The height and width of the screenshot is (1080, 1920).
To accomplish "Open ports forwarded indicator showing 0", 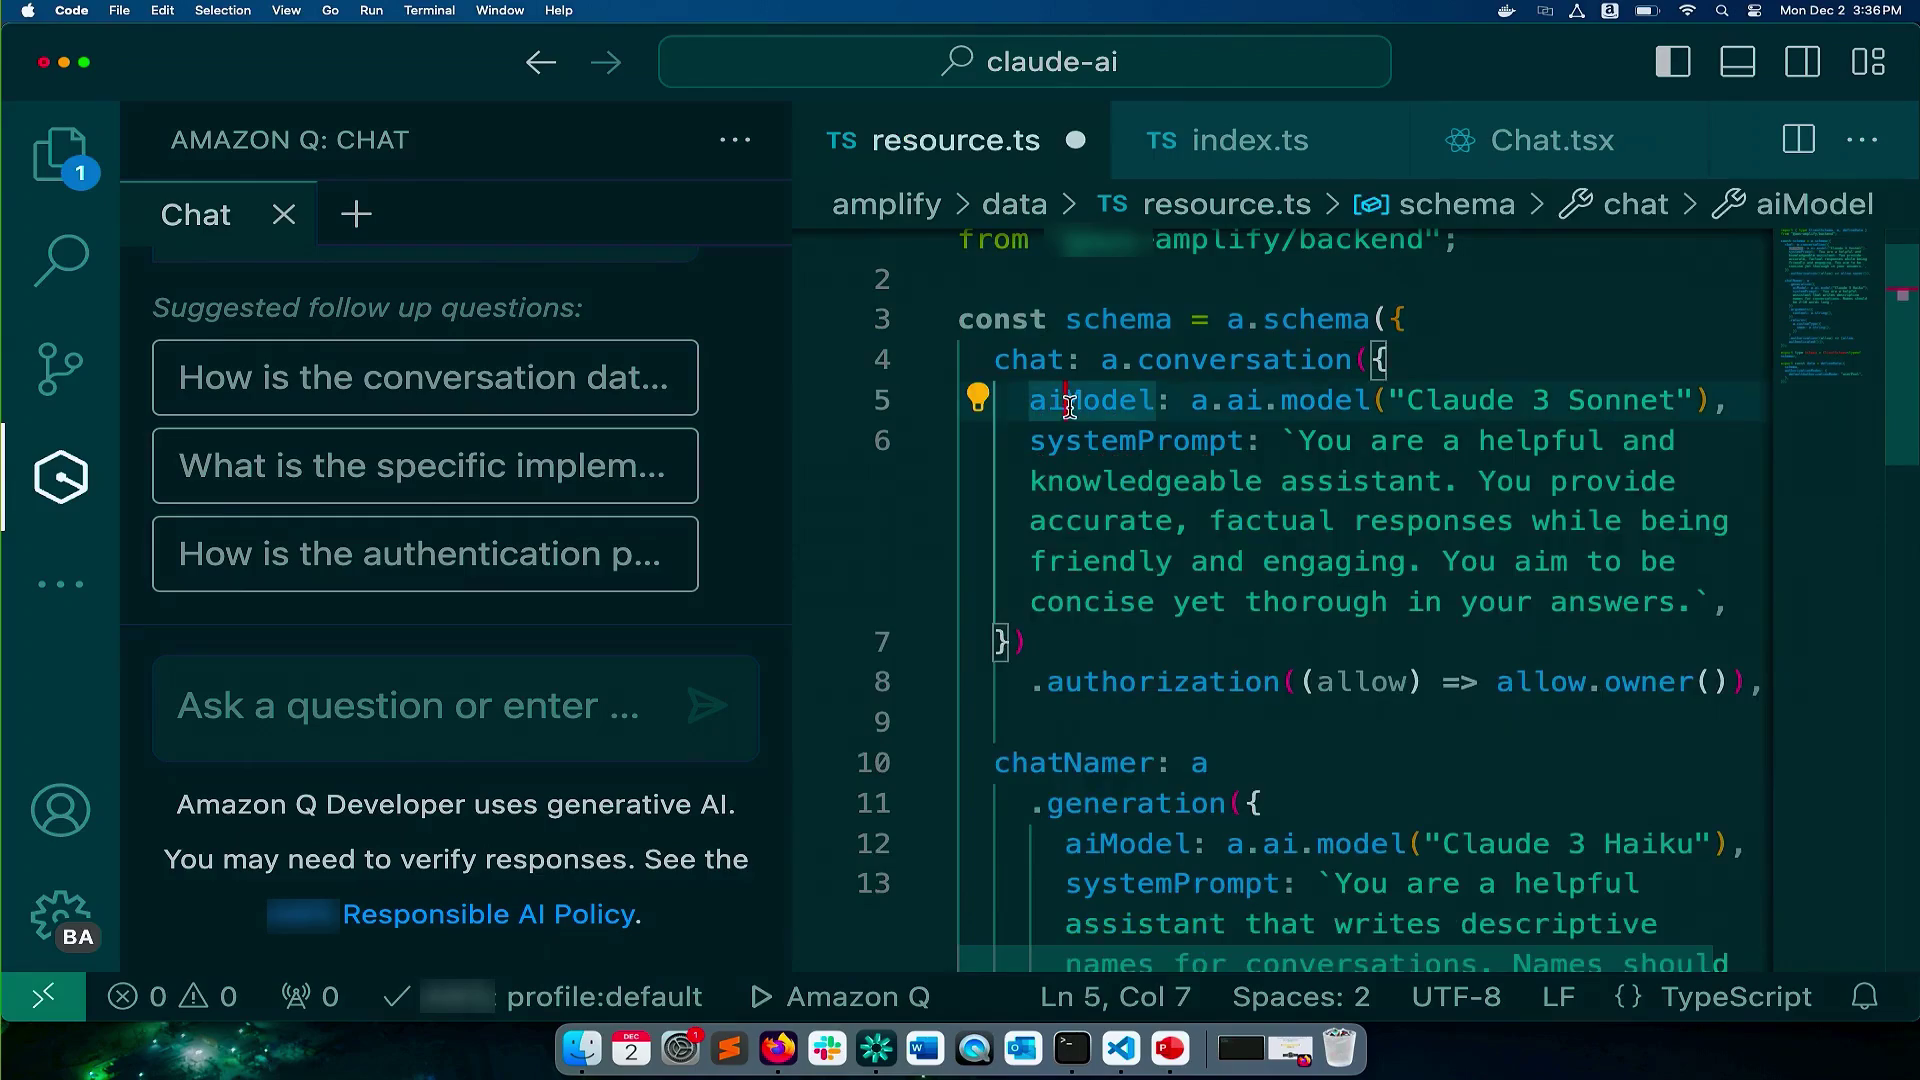I will tap(310, 997).
